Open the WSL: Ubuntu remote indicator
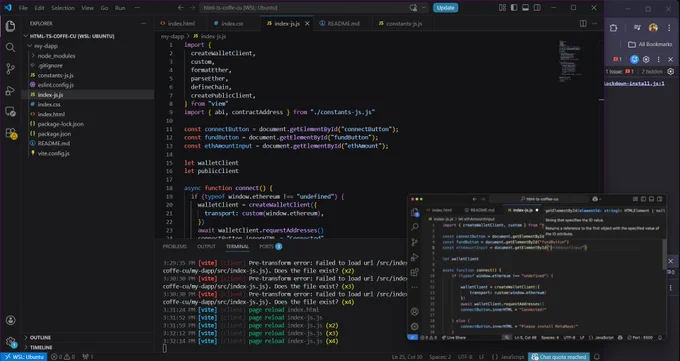Image resolution: width=680 pixels, height=361 pixels. (x=24, y=357)
